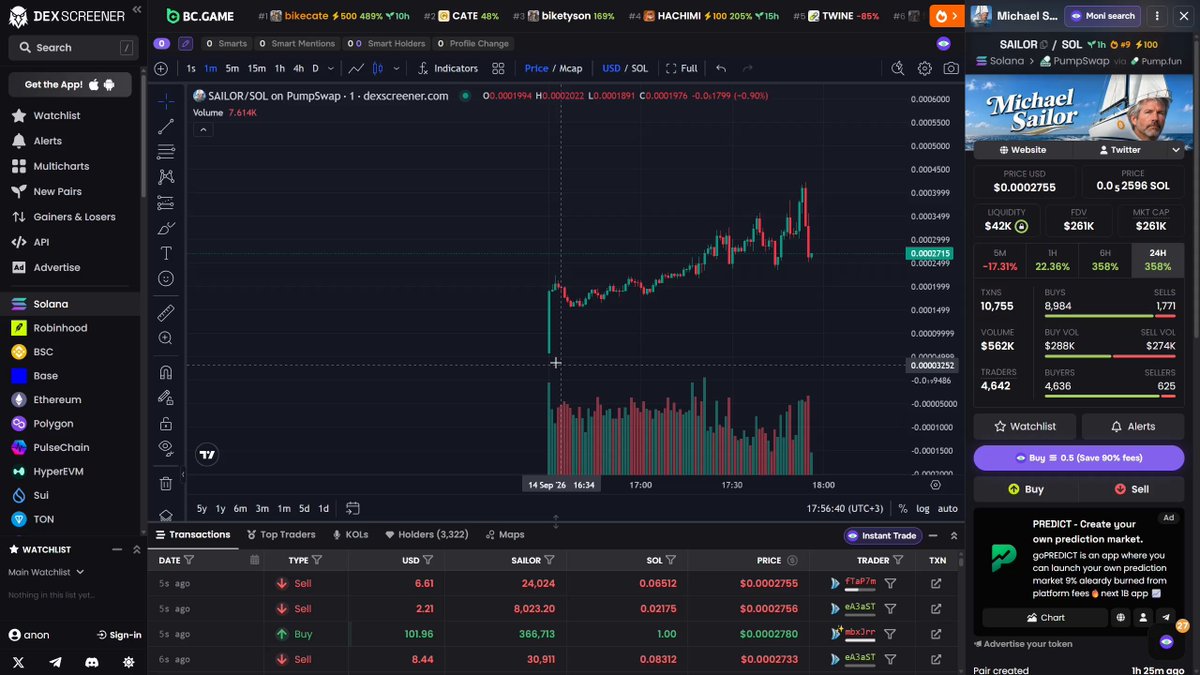The image size is (1200, 675).
Task: Select the crosshair cursor tool
Action: click(166, 101)
